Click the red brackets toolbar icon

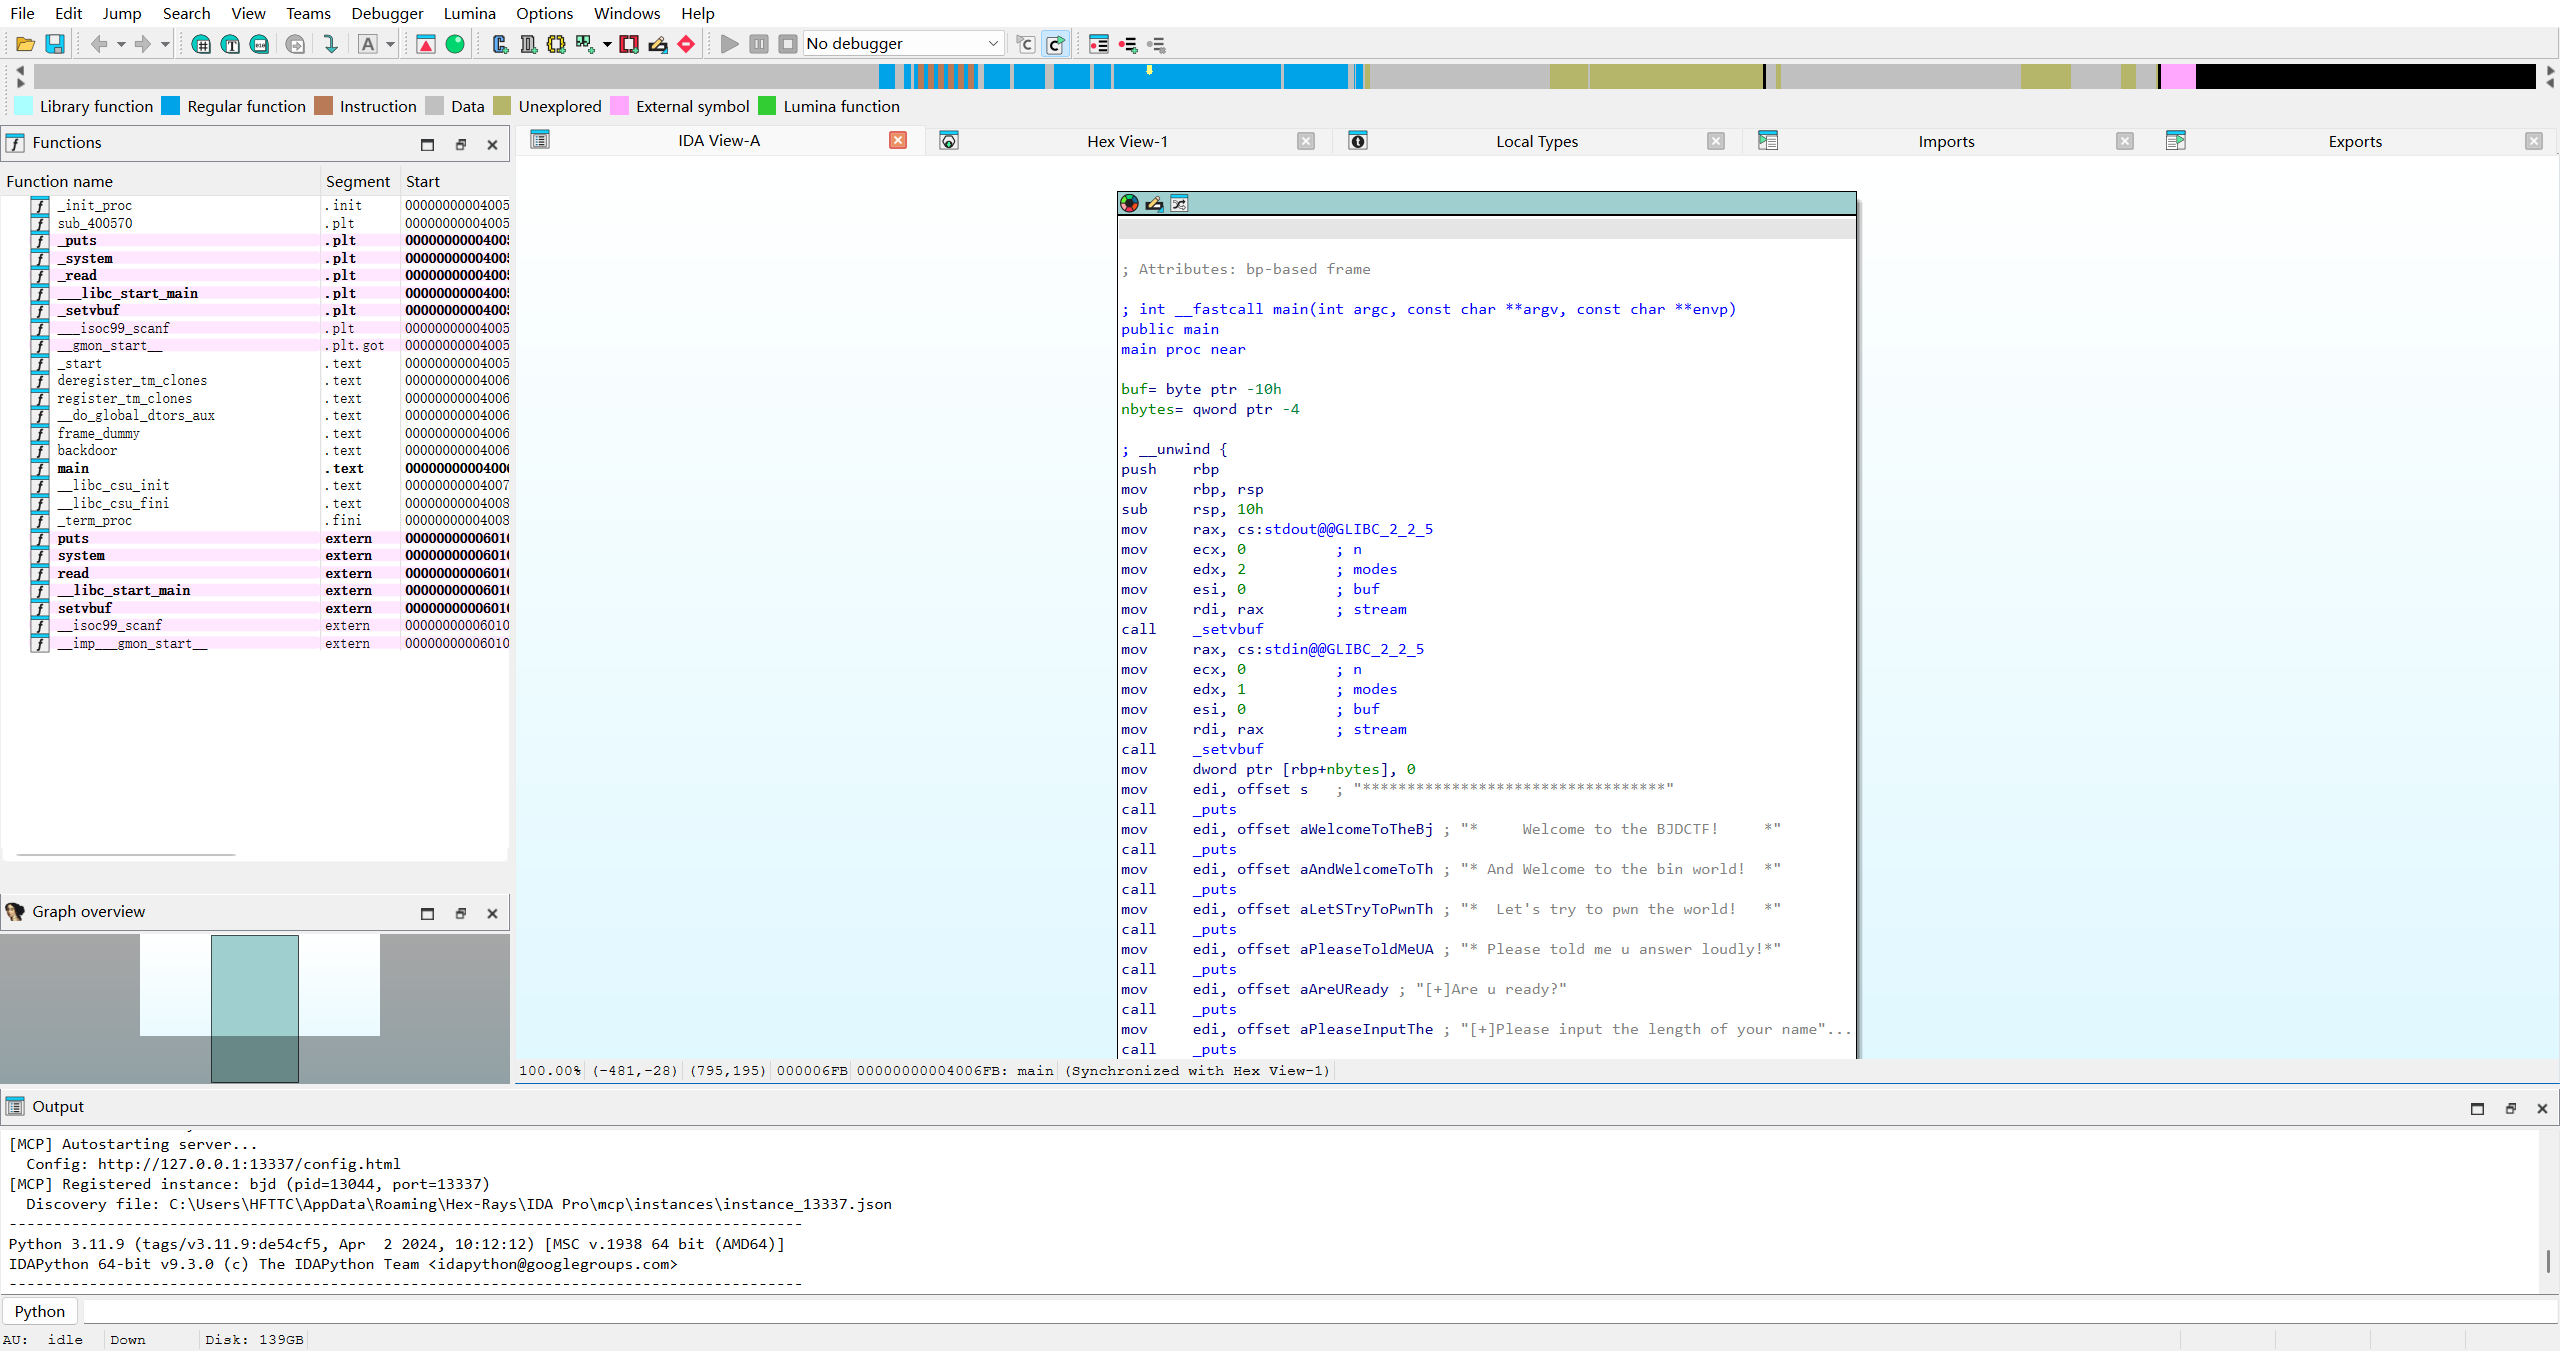[x=629, y=44]
